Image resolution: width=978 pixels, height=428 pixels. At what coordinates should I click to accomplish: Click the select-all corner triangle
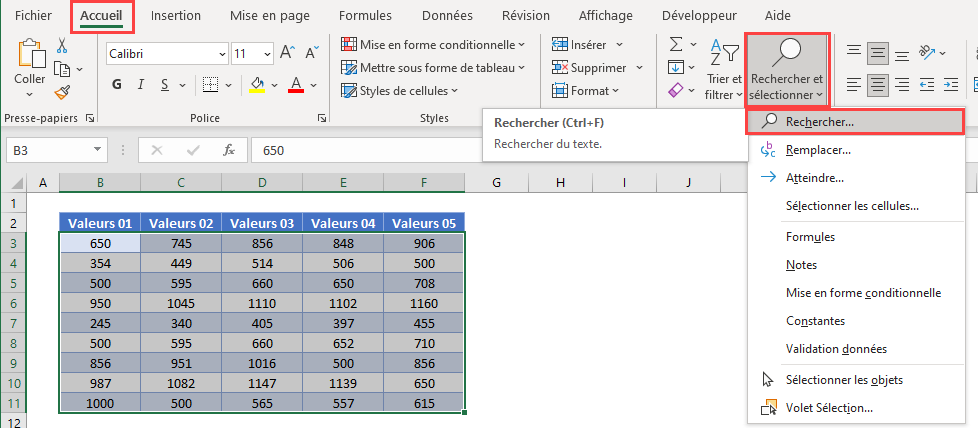click(18, 183)
